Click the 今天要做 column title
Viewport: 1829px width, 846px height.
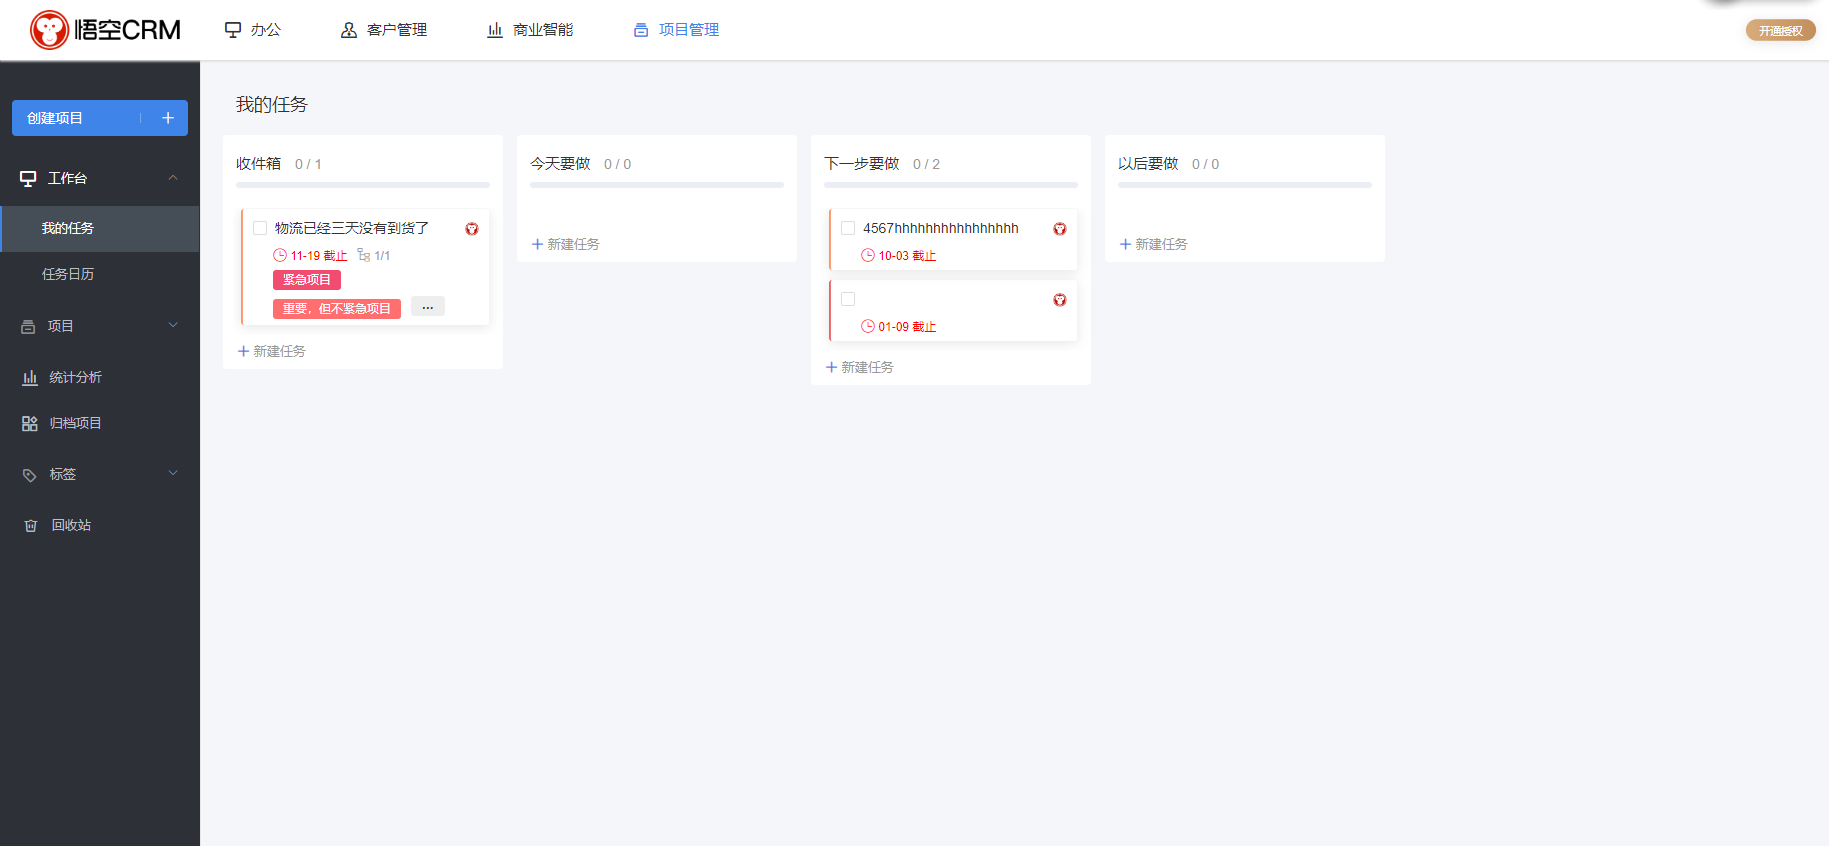click(560, 163)
